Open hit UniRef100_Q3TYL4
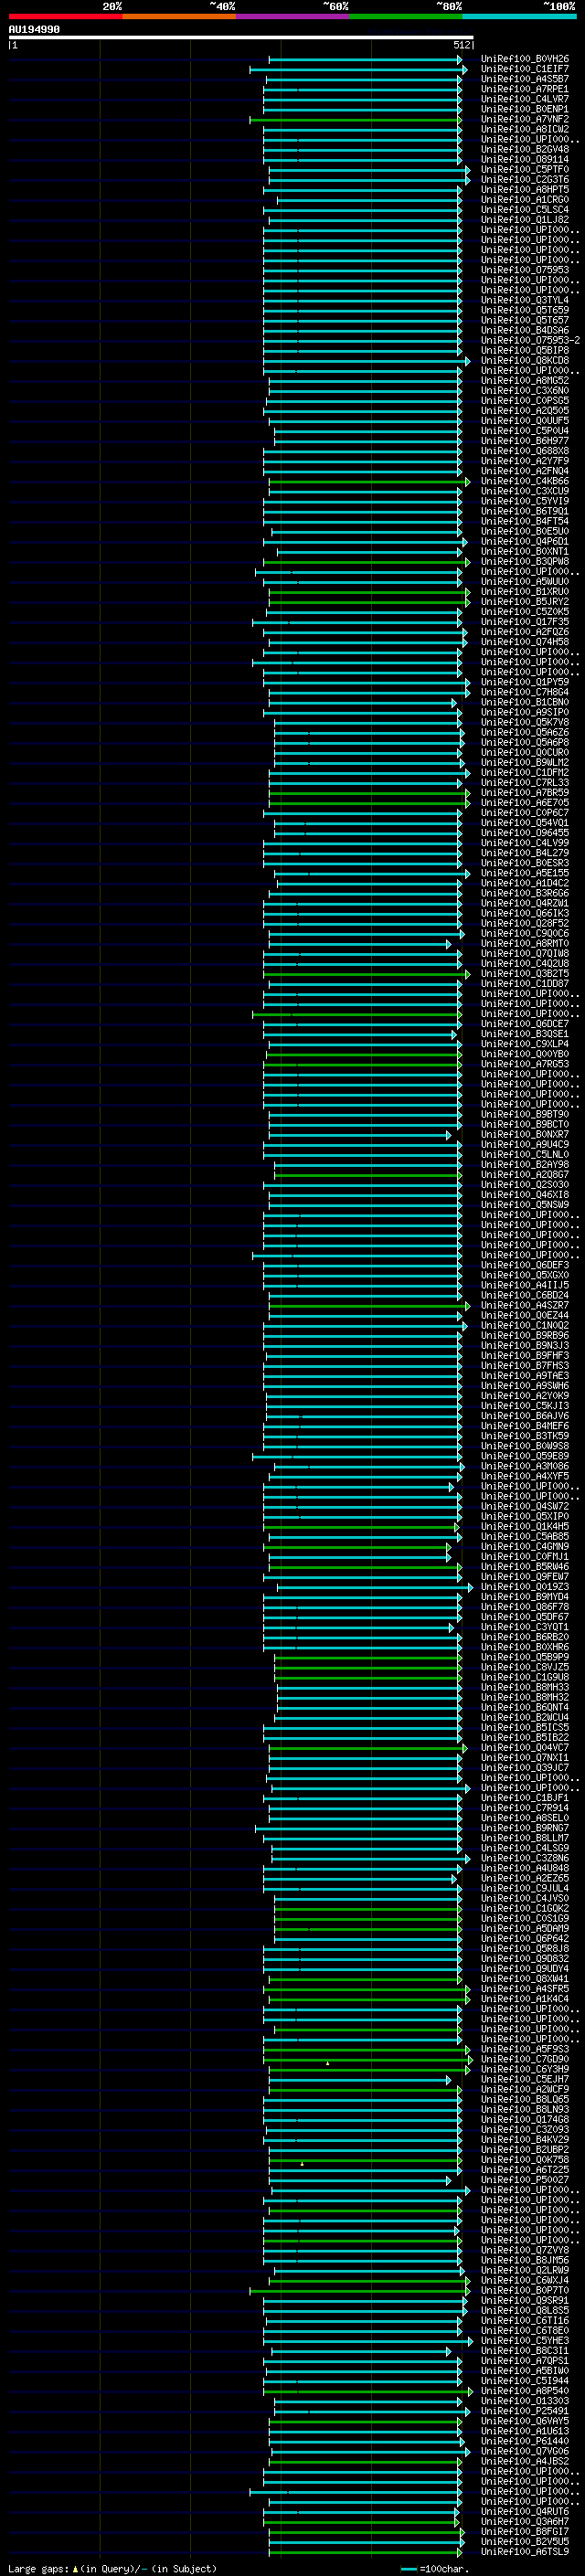This screenshot has width=585, height=2576. pos(525,300)
